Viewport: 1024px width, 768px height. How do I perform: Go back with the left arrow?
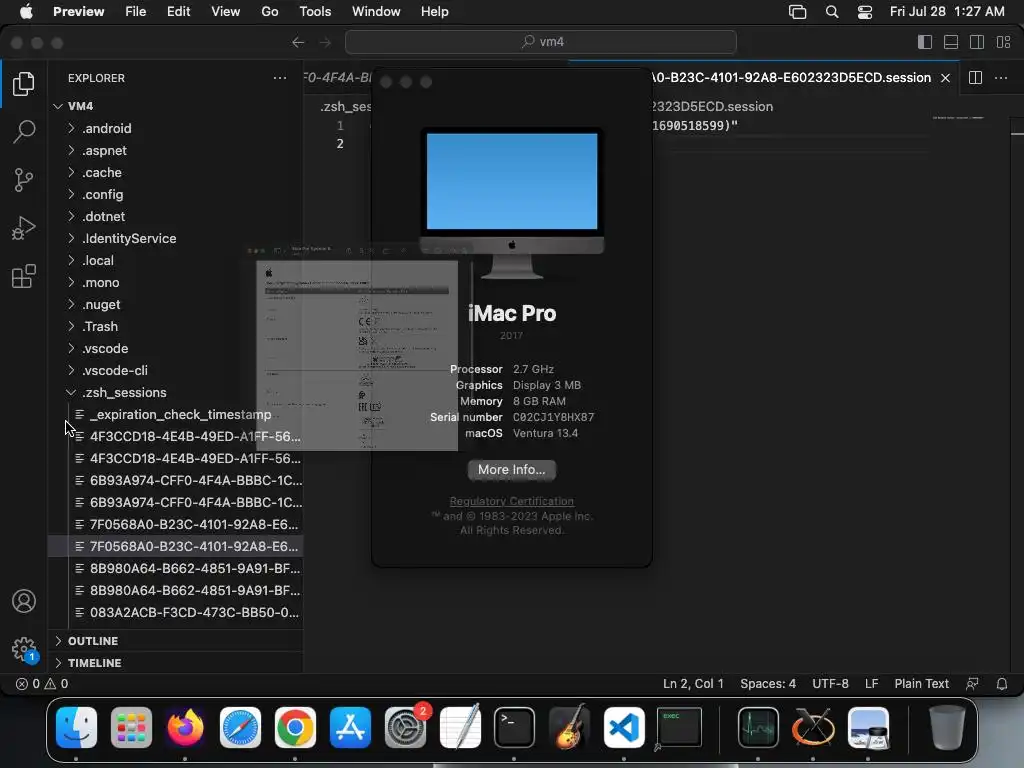point(298,42)
